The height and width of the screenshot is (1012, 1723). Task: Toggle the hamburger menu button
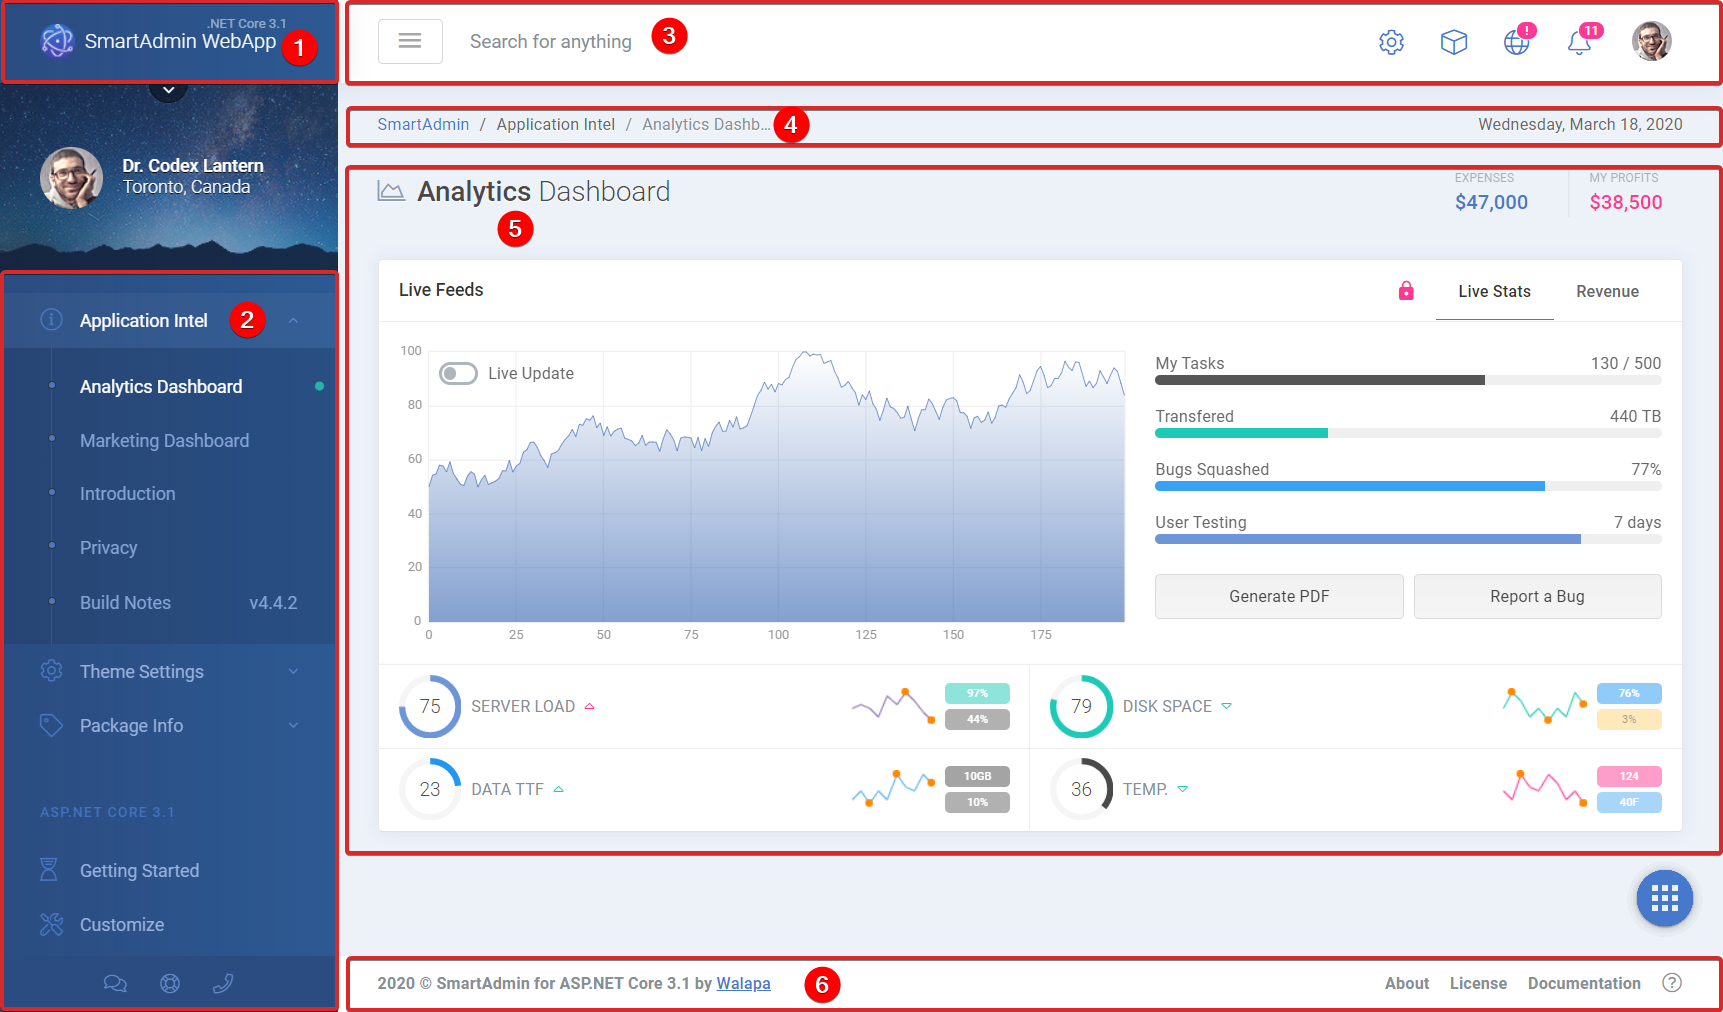pos(410,41)
